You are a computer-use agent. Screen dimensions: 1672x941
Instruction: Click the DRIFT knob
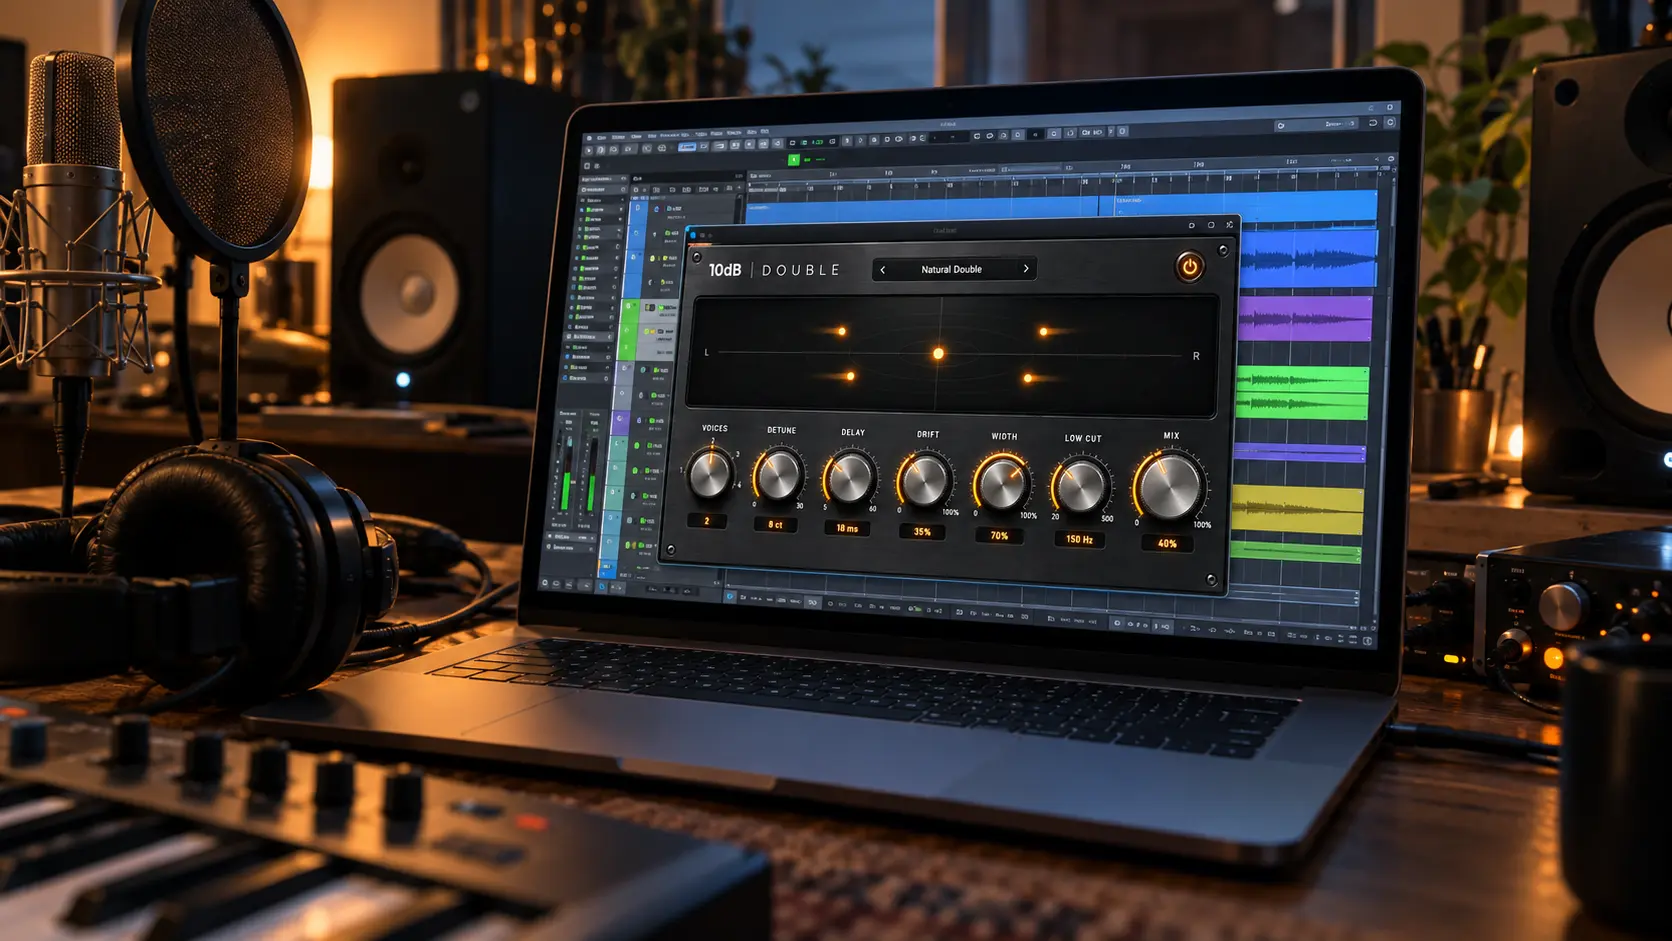(x=924, y=482)
